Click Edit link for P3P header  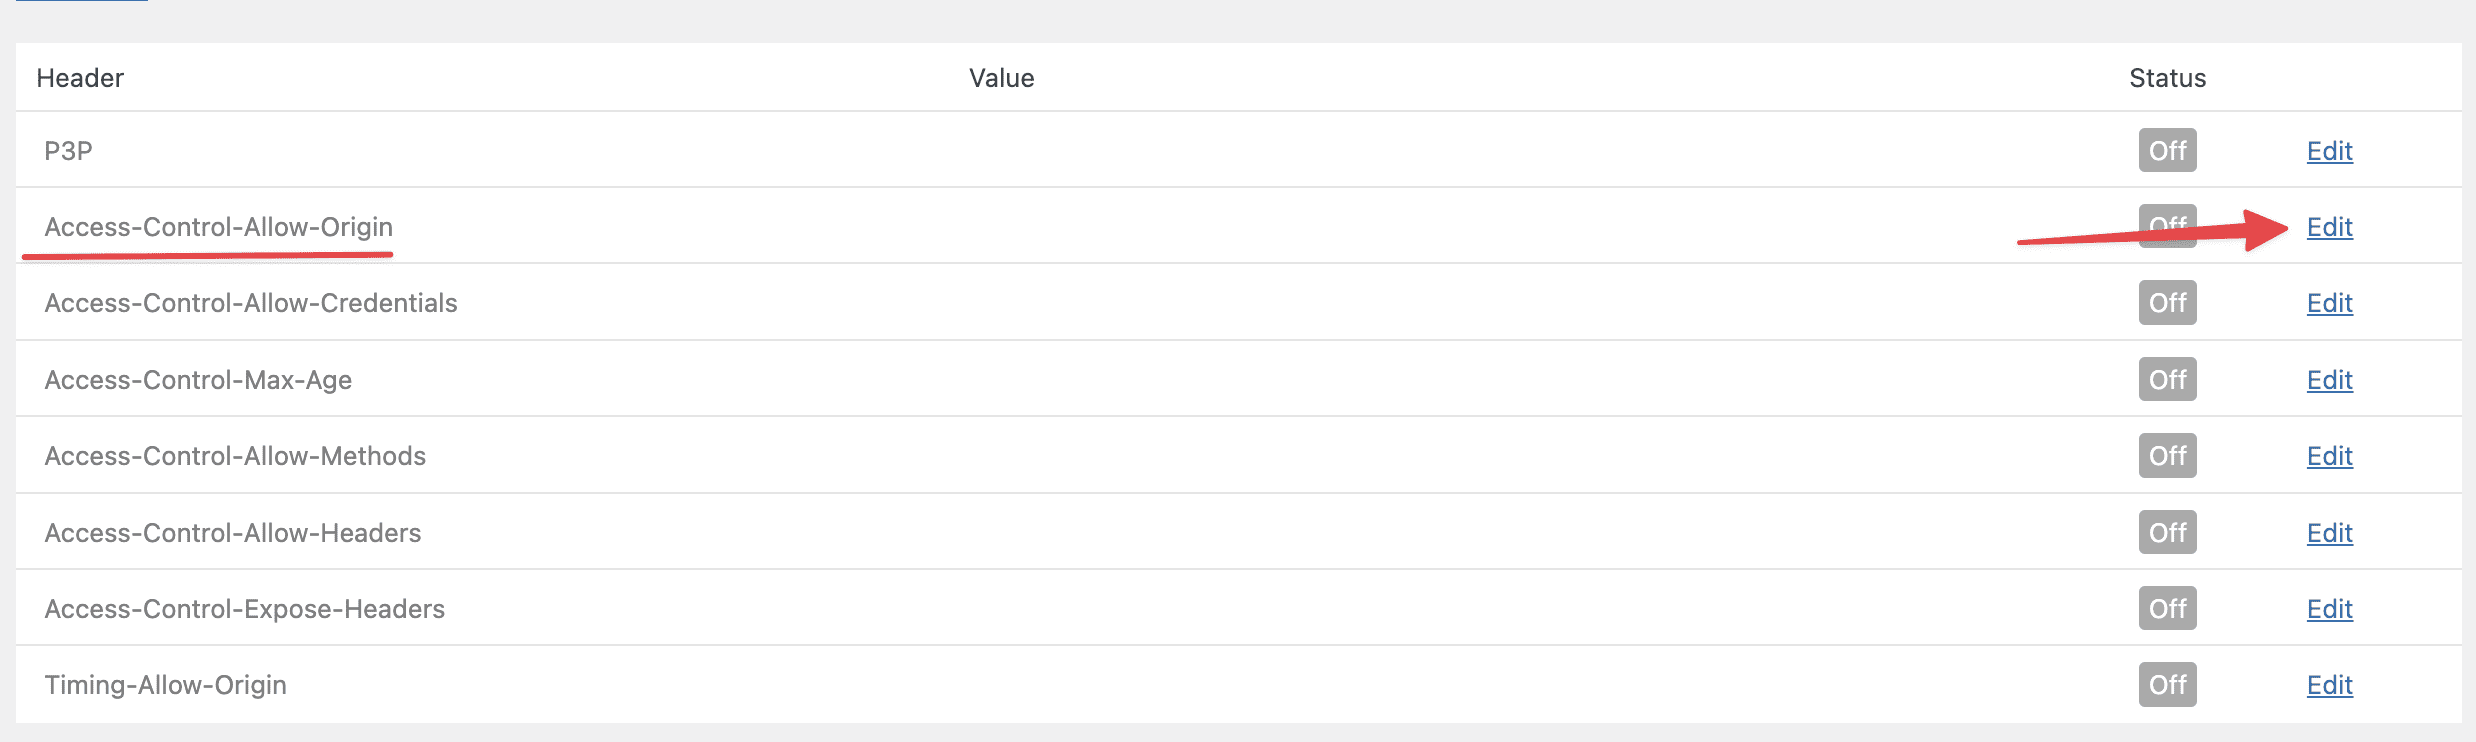[x=2329, y=151]
